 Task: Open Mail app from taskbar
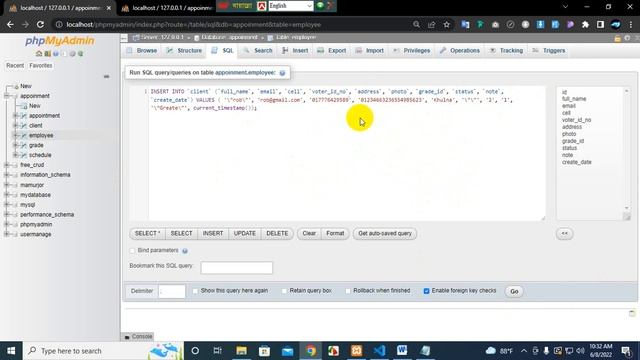(x=287, y=351)
